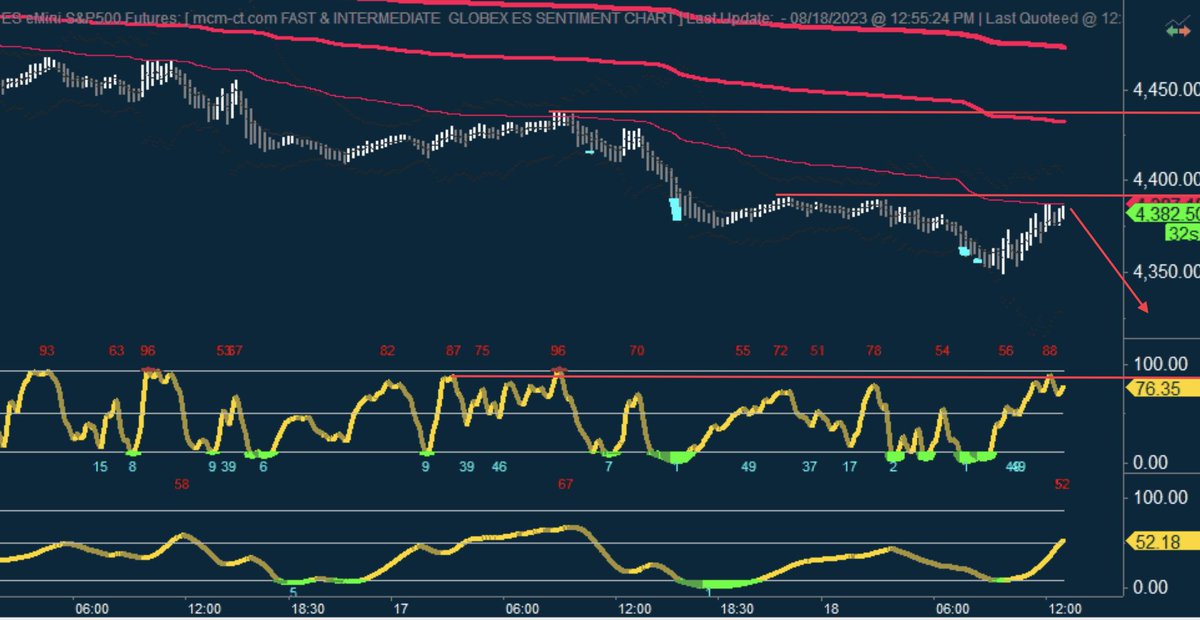Click the red oscillator peak value 54
Viewport: 1200px width, 620px height.
(x=942, y=351)
